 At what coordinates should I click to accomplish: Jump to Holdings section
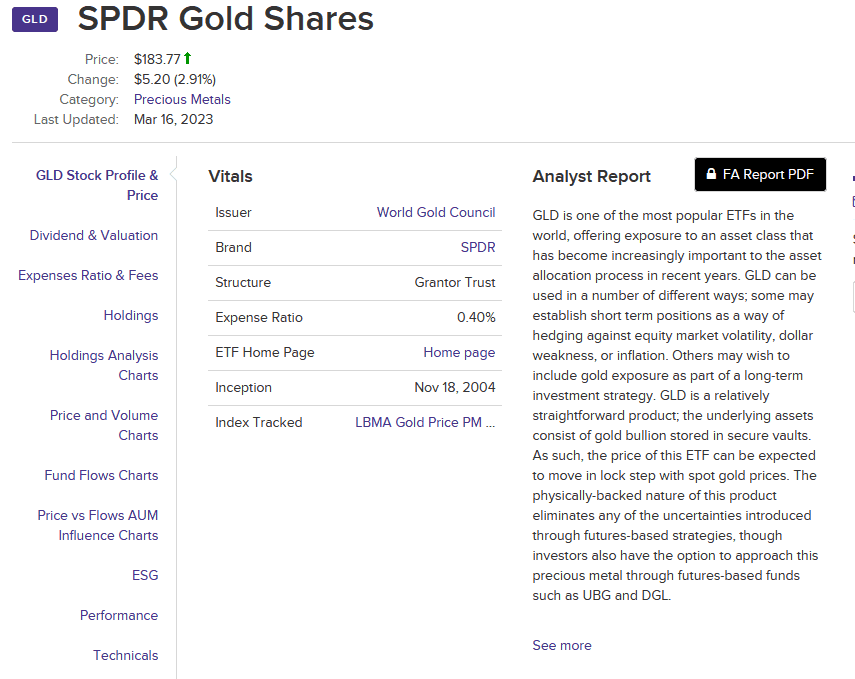pos(131,315)
